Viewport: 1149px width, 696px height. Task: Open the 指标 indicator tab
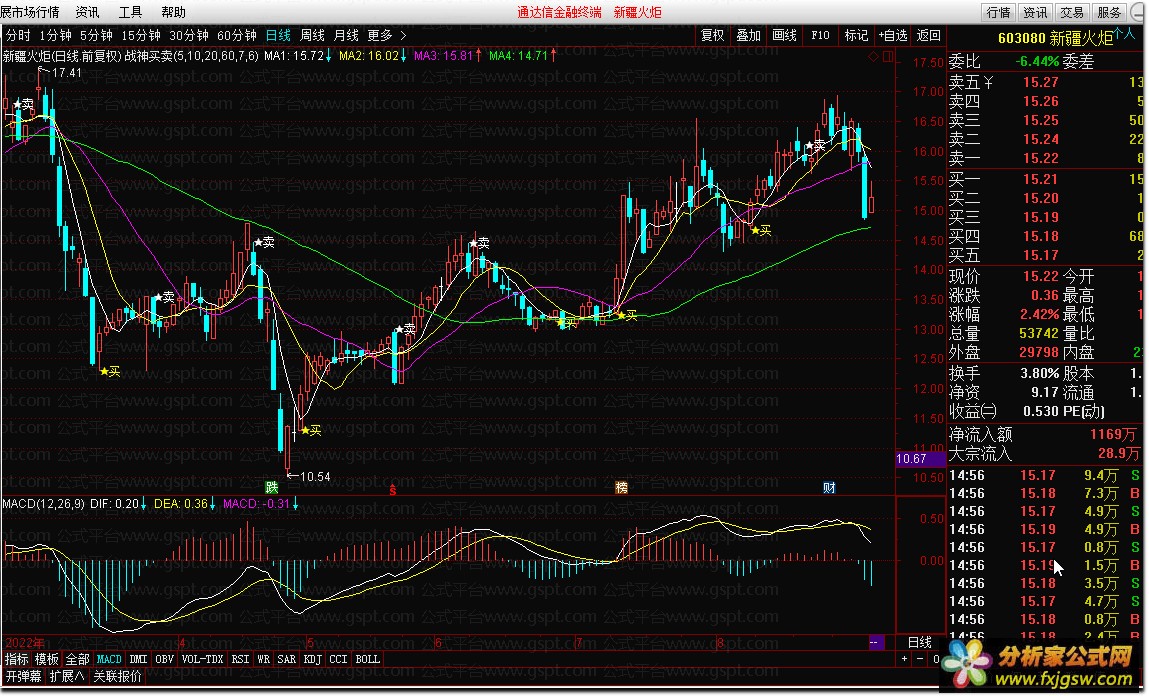click(17, 659)
